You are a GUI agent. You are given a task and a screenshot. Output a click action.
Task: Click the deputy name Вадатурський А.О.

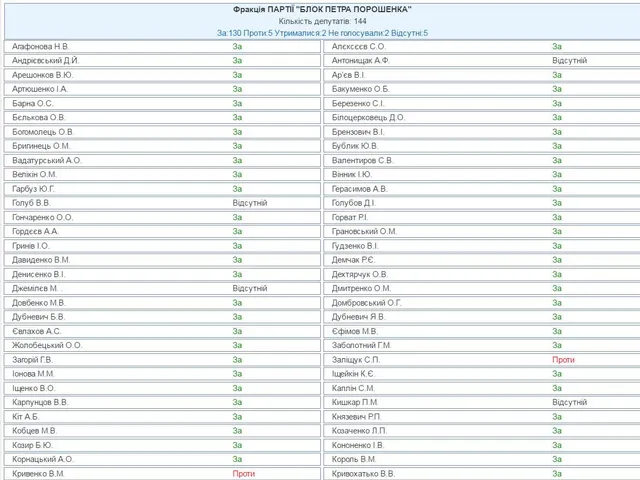(47, 160)
